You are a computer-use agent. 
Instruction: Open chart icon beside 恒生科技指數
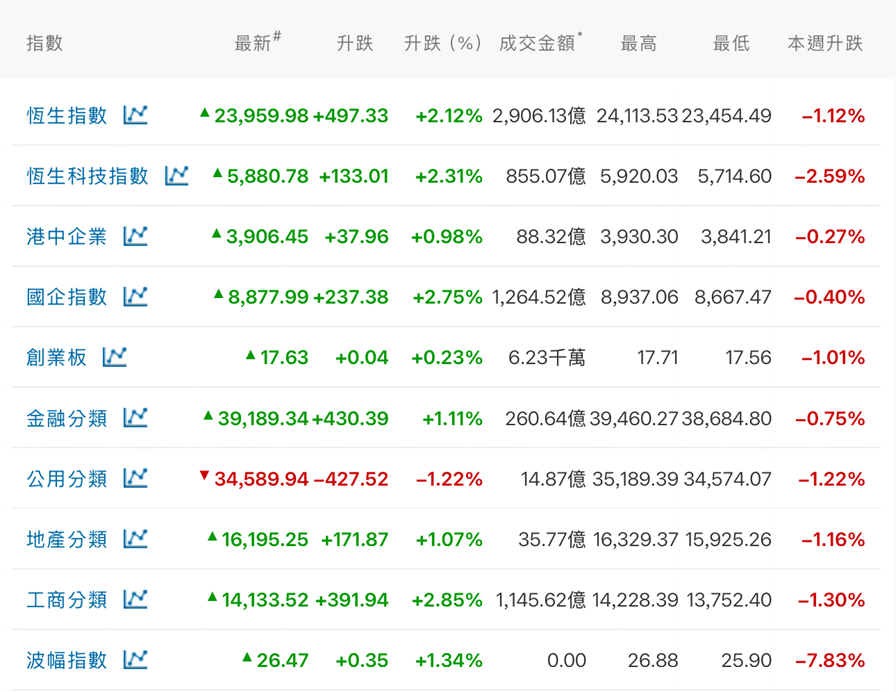[x=176, y=176]
